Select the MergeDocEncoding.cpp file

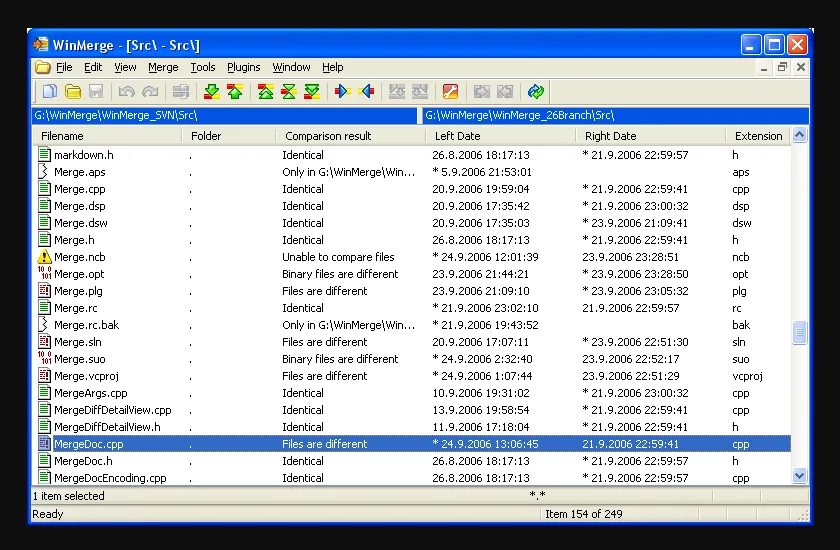110,478
